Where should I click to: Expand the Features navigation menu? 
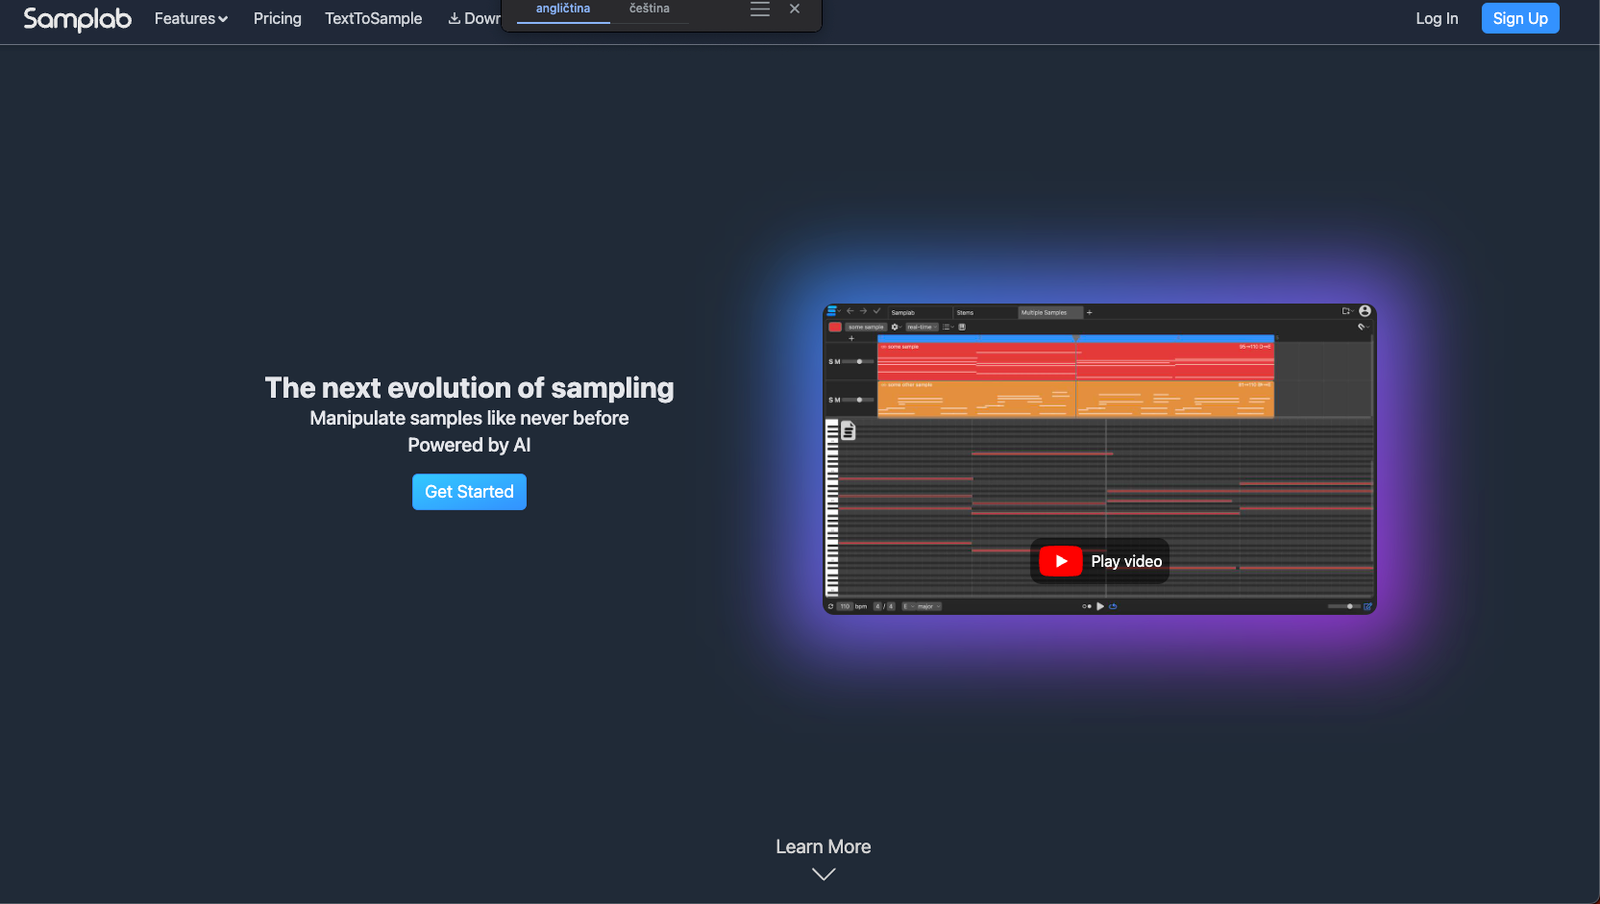click(x=190, y=18)
